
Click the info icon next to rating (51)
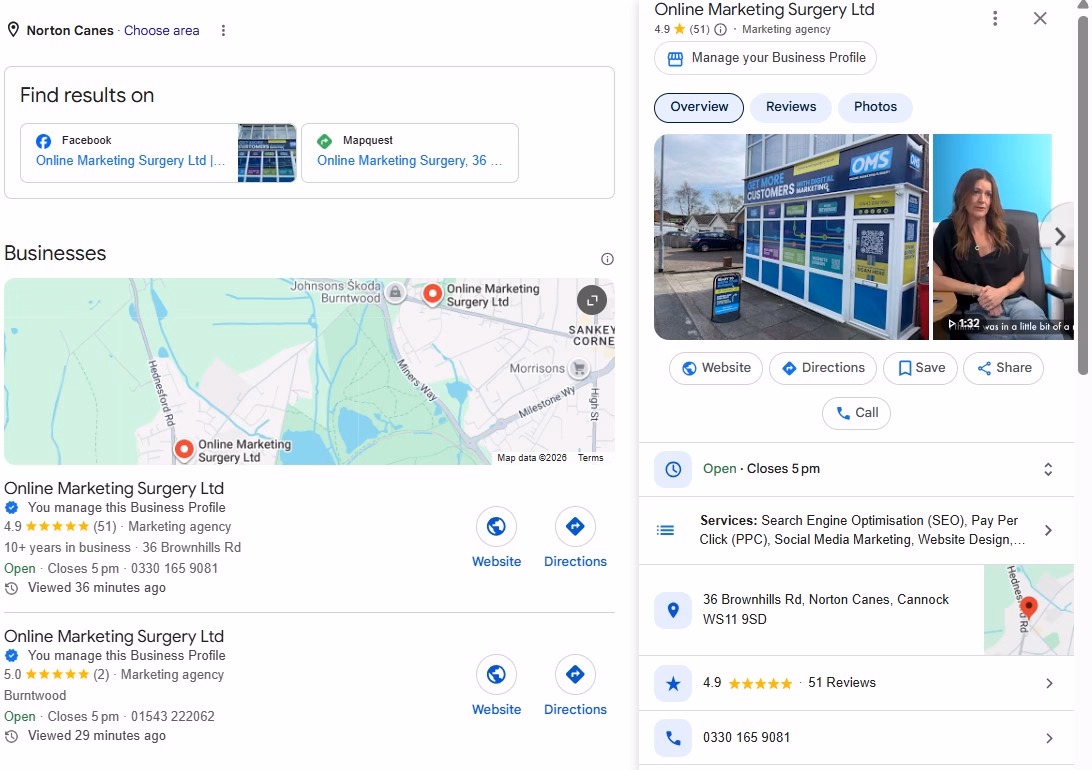[x=721, y=29]
